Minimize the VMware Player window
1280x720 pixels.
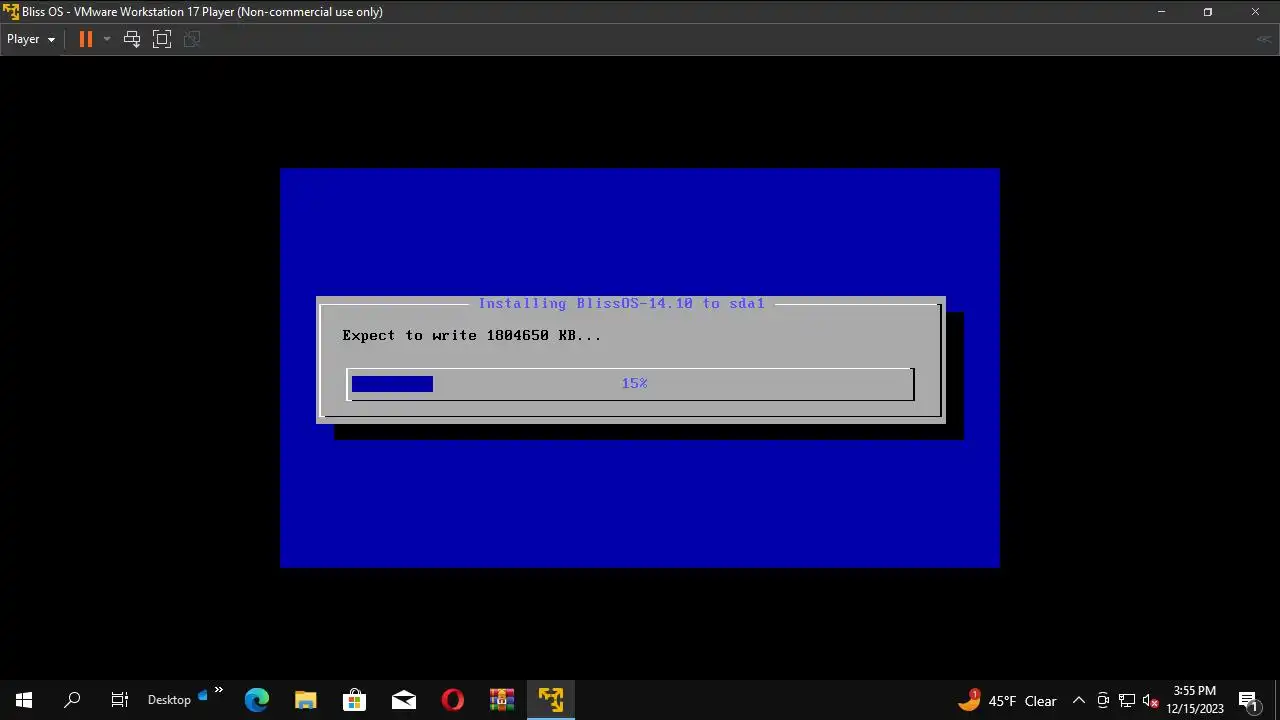coord(1161,12)
